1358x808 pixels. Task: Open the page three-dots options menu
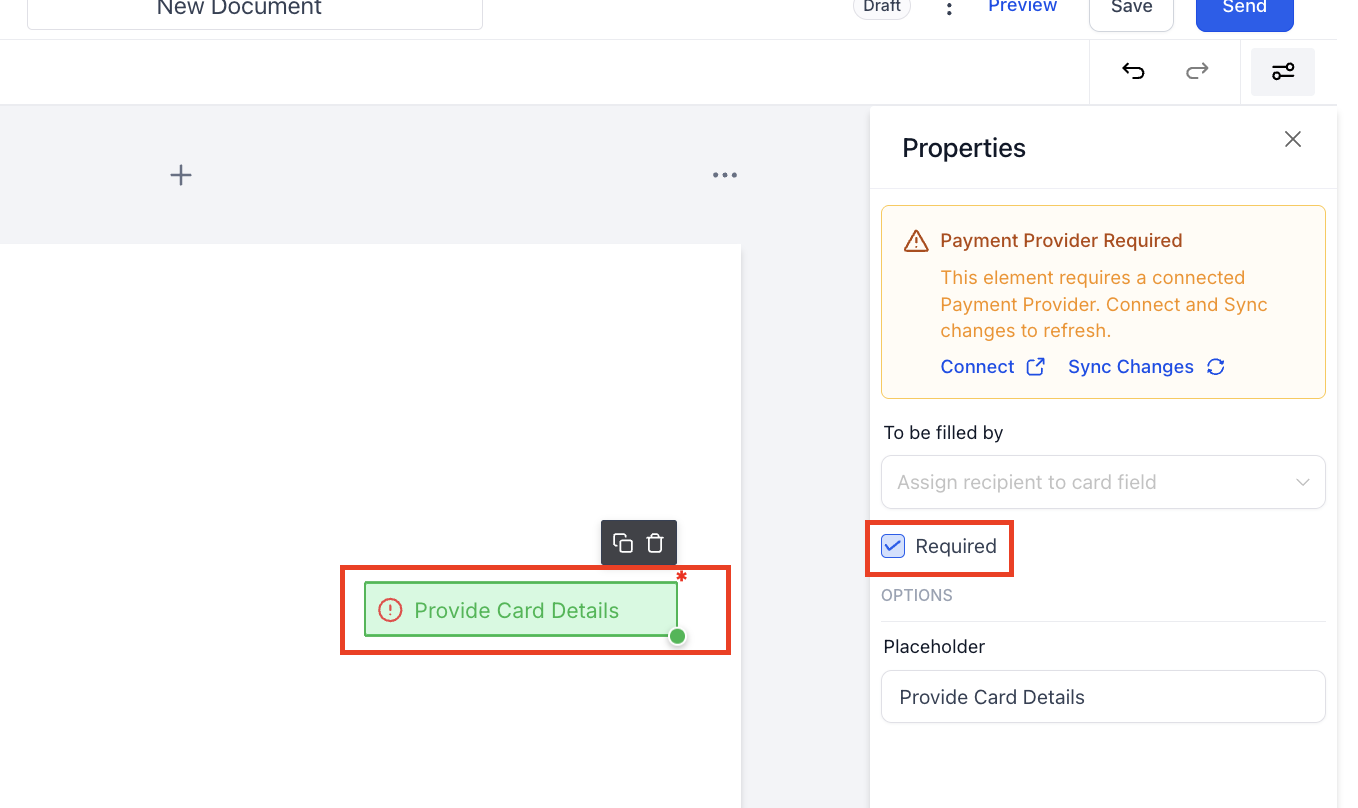[725, 176]
